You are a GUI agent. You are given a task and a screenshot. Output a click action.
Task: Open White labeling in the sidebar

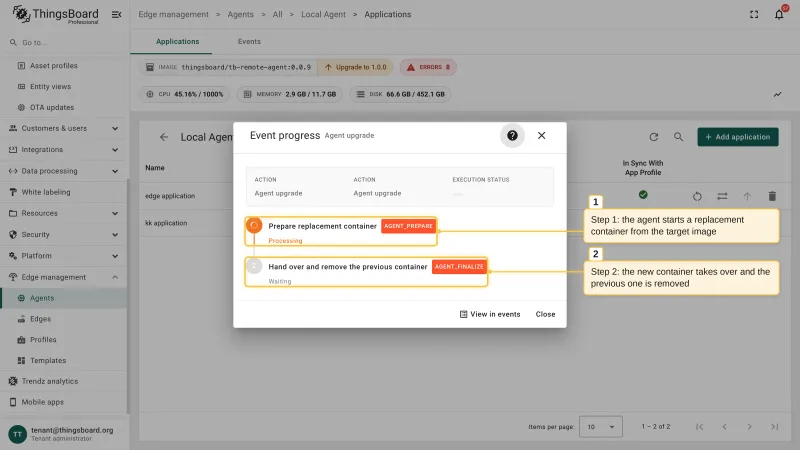tap(64, 192)
